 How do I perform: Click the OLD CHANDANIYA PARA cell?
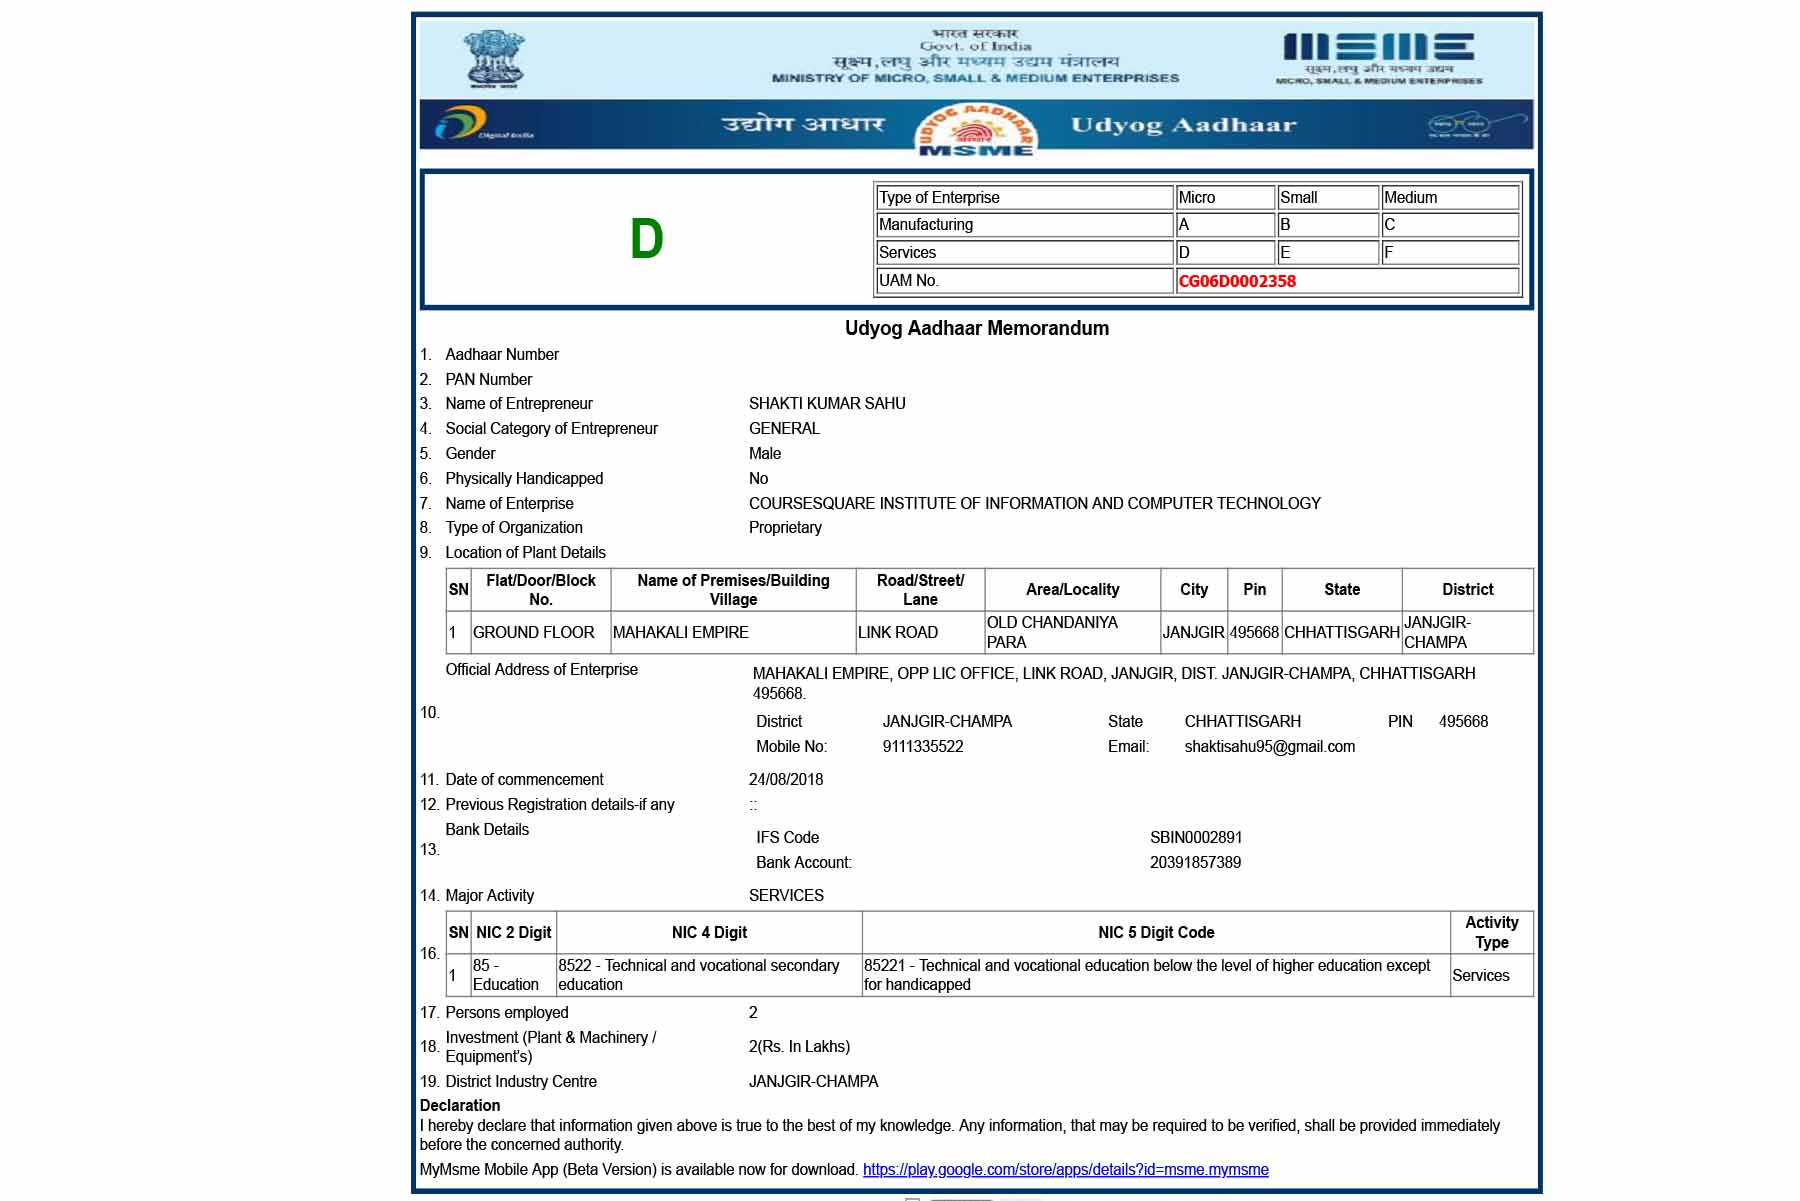[1072, 632]
